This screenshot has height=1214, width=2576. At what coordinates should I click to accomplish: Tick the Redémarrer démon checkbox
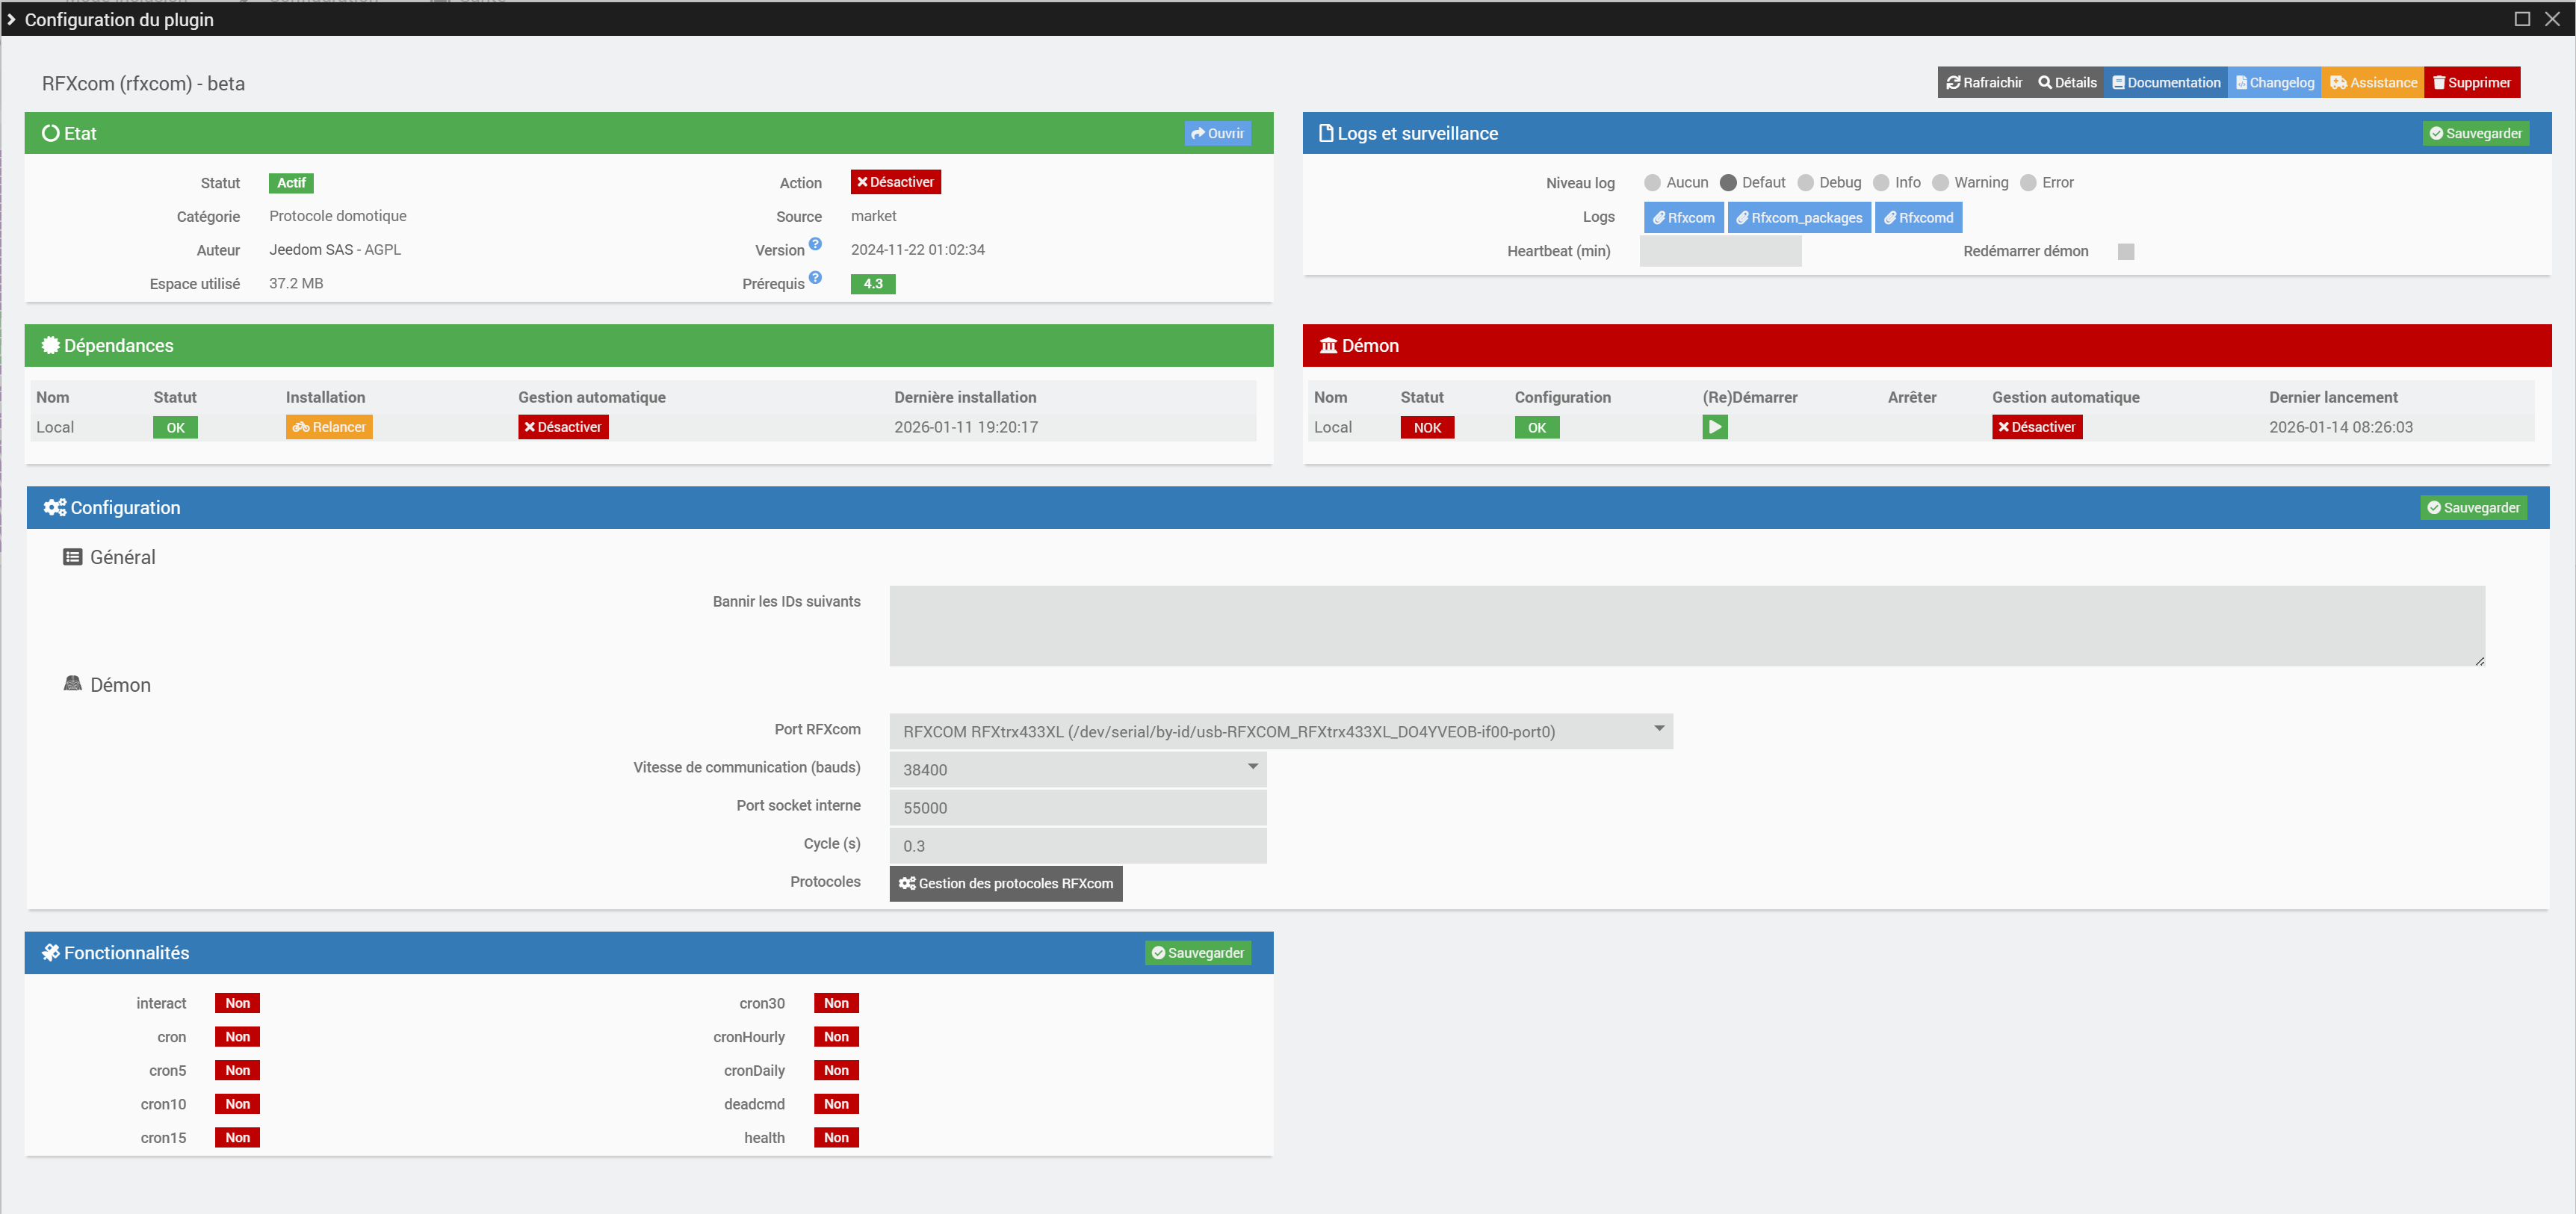[x=2125, y=251]
